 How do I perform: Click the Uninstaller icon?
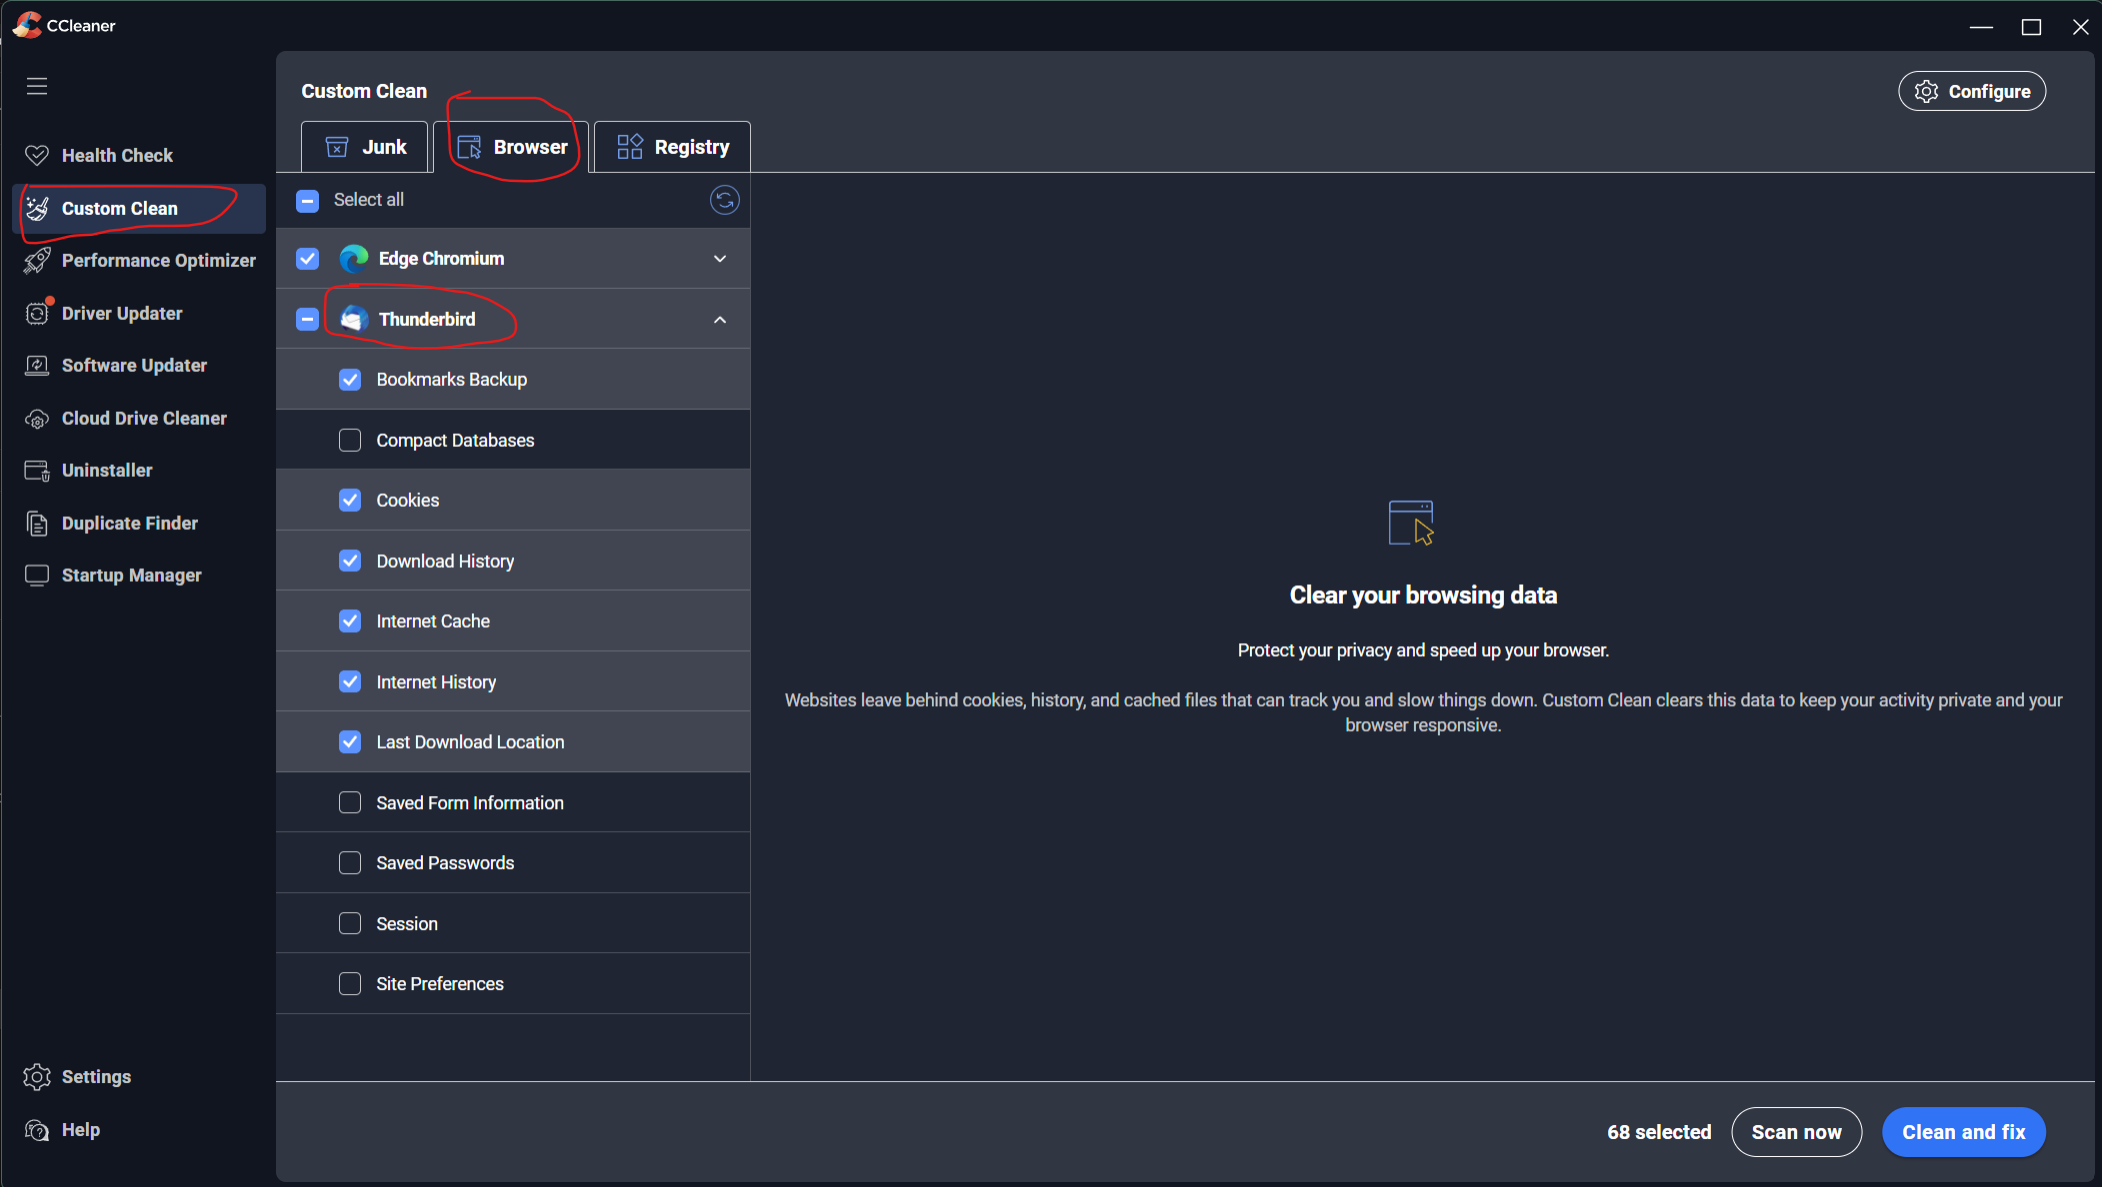tap(37, 471)
